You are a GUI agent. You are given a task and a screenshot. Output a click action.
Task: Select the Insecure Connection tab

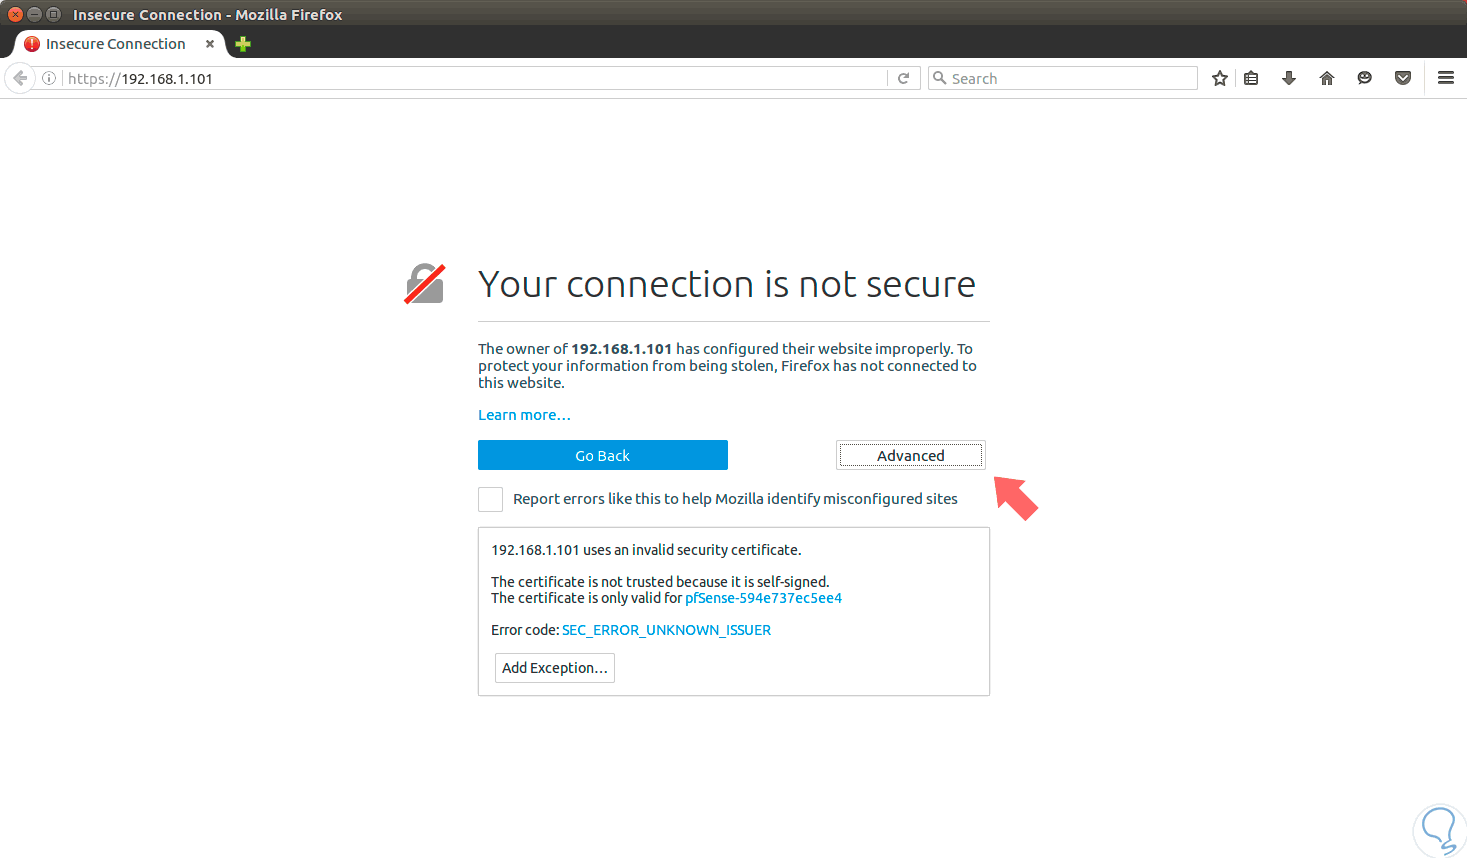click(x=115, y=44)
